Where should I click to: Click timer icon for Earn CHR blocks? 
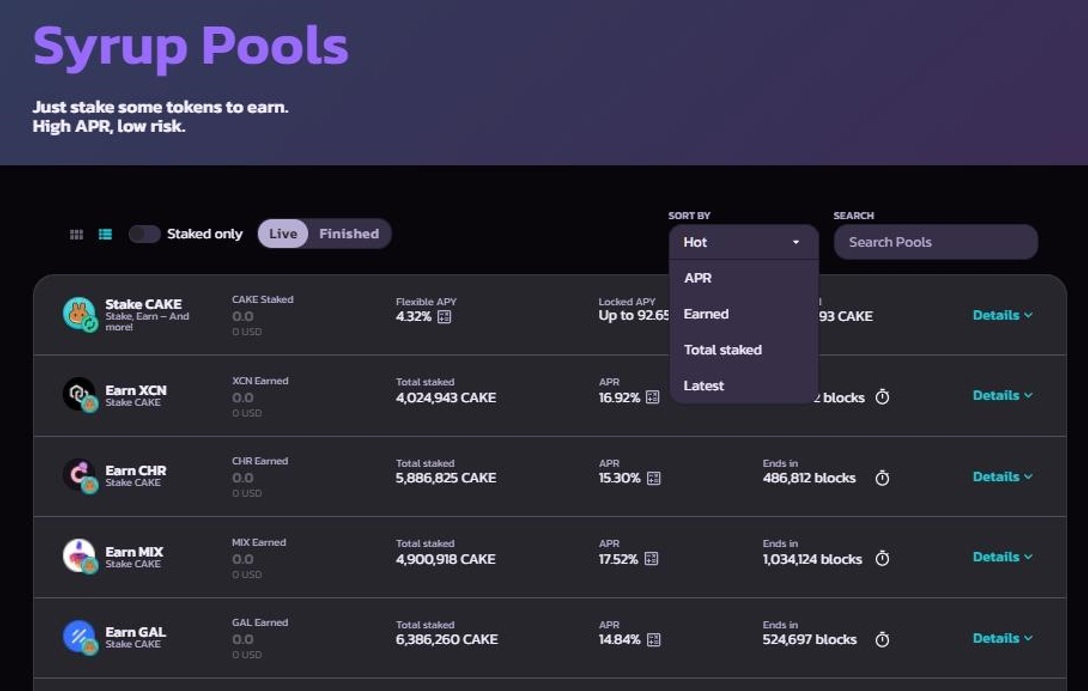pyautogui.click(x=882, y=478)
